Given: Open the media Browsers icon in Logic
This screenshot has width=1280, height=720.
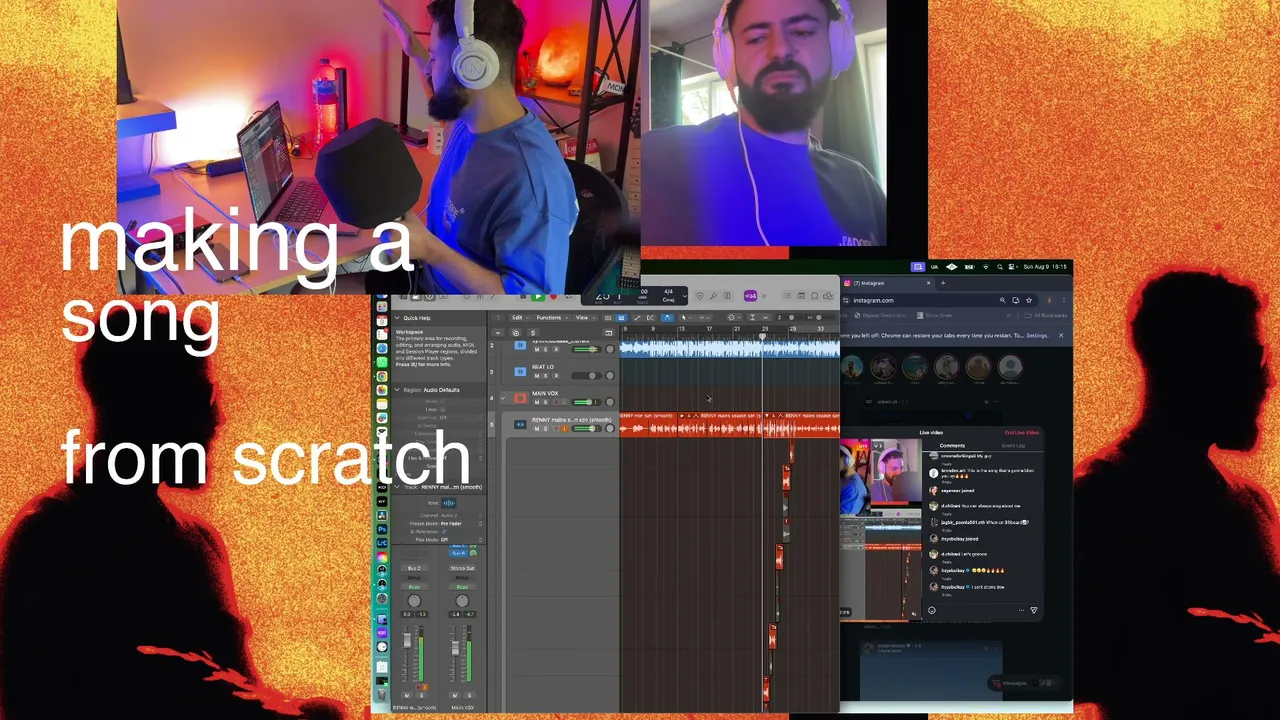Looking at the screenshot, I should [x=828, y=296].
